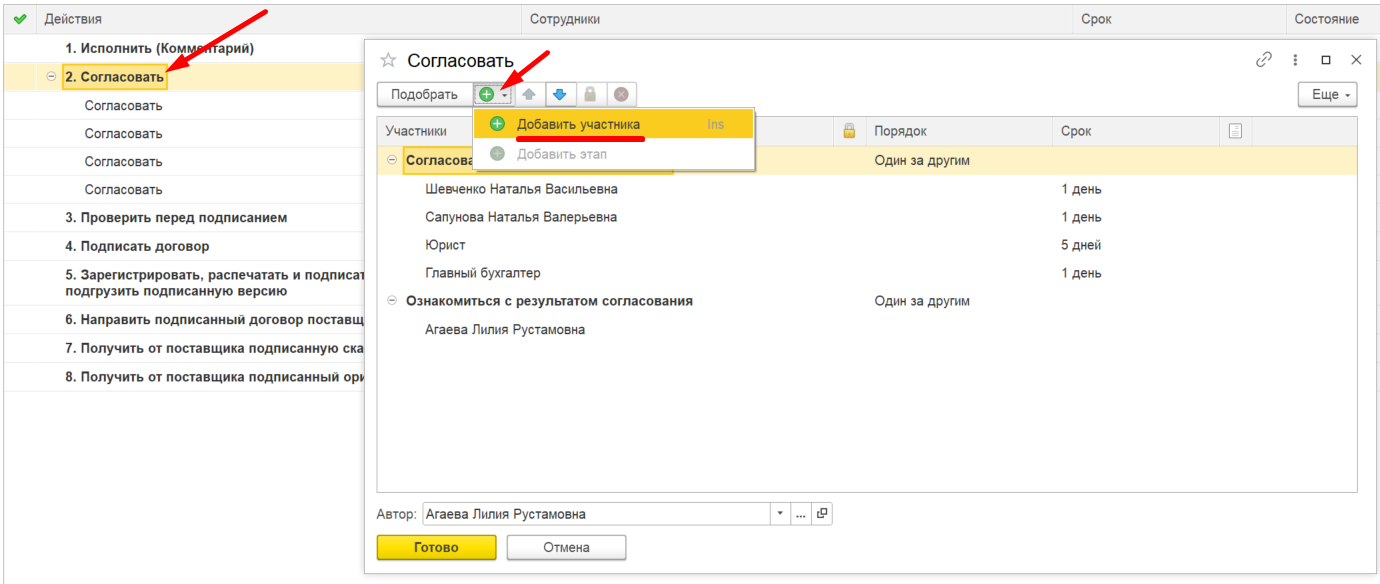
Task: Collapse the Согласовать stage in participants list
Action: (391, 160)
